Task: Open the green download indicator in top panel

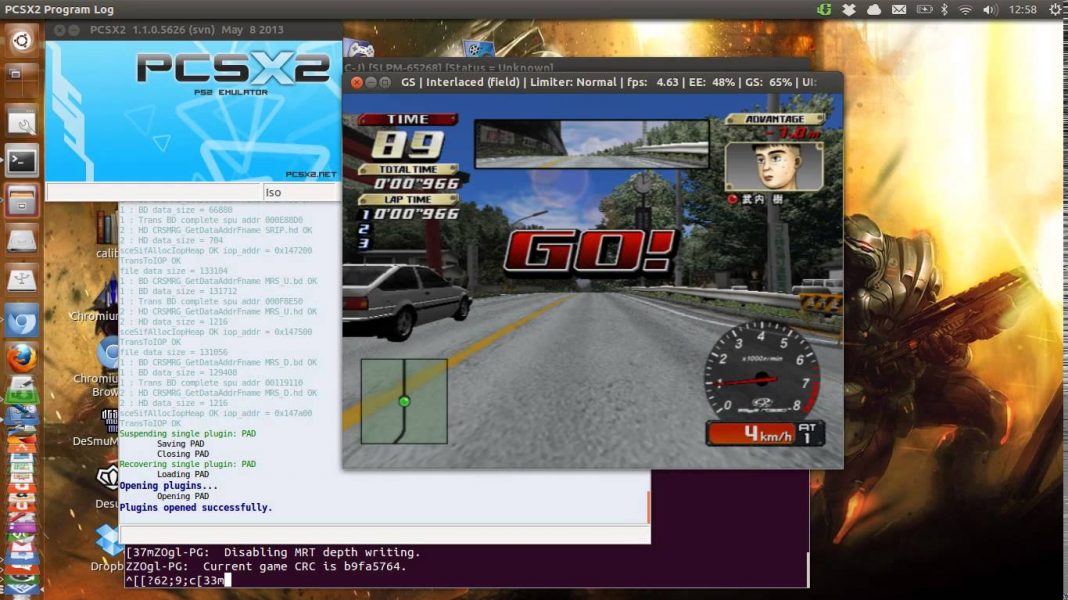Action: pyautogui.click(x=824, y=10)
